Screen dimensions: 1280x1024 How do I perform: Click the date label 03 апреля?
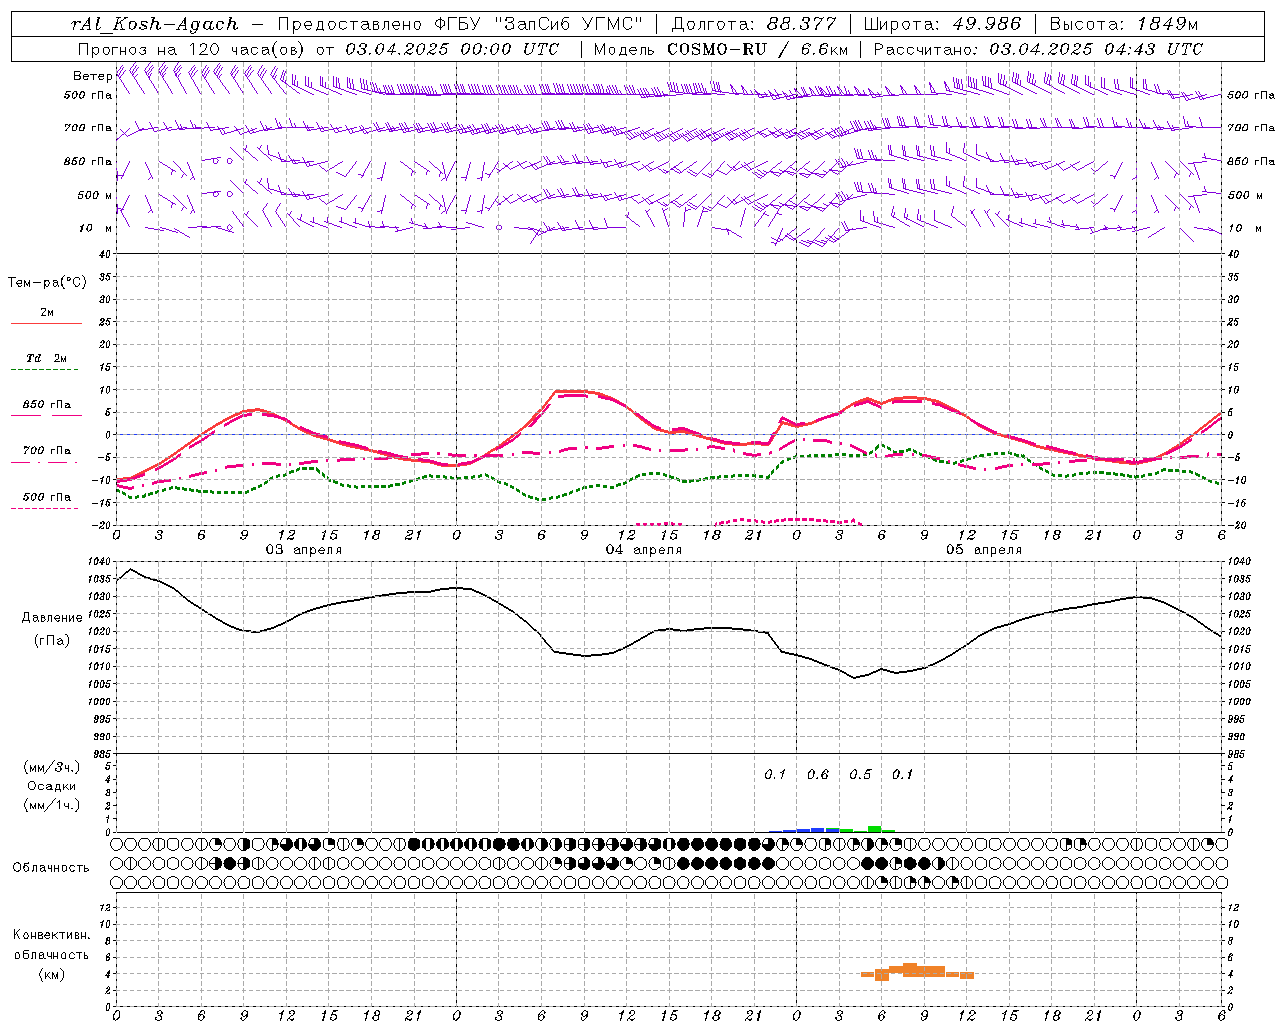point(303,550)
